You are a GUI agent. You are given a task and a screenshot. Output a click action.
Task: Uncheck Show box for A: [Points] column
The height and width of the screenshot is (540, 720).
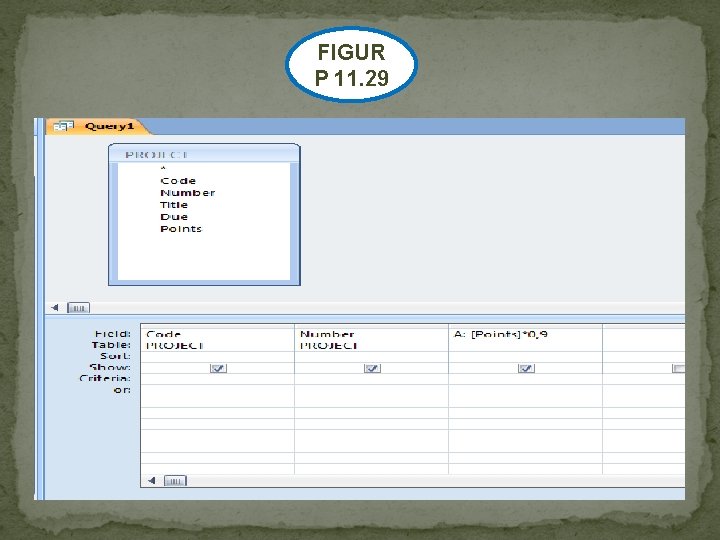click(x=526, y=368)
